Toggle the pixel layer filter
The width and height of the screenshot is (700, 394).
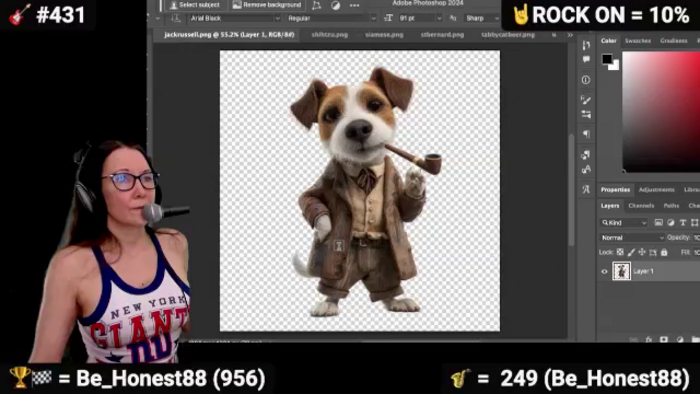[658, 222]
